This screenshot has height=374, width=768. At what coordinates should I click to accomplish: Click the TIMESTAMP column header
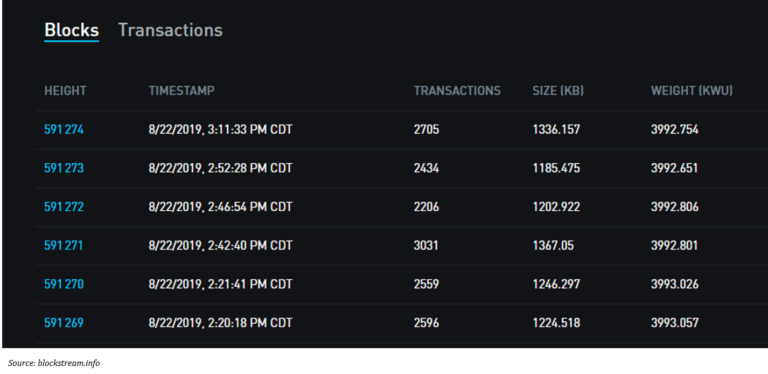coord(182,91)
